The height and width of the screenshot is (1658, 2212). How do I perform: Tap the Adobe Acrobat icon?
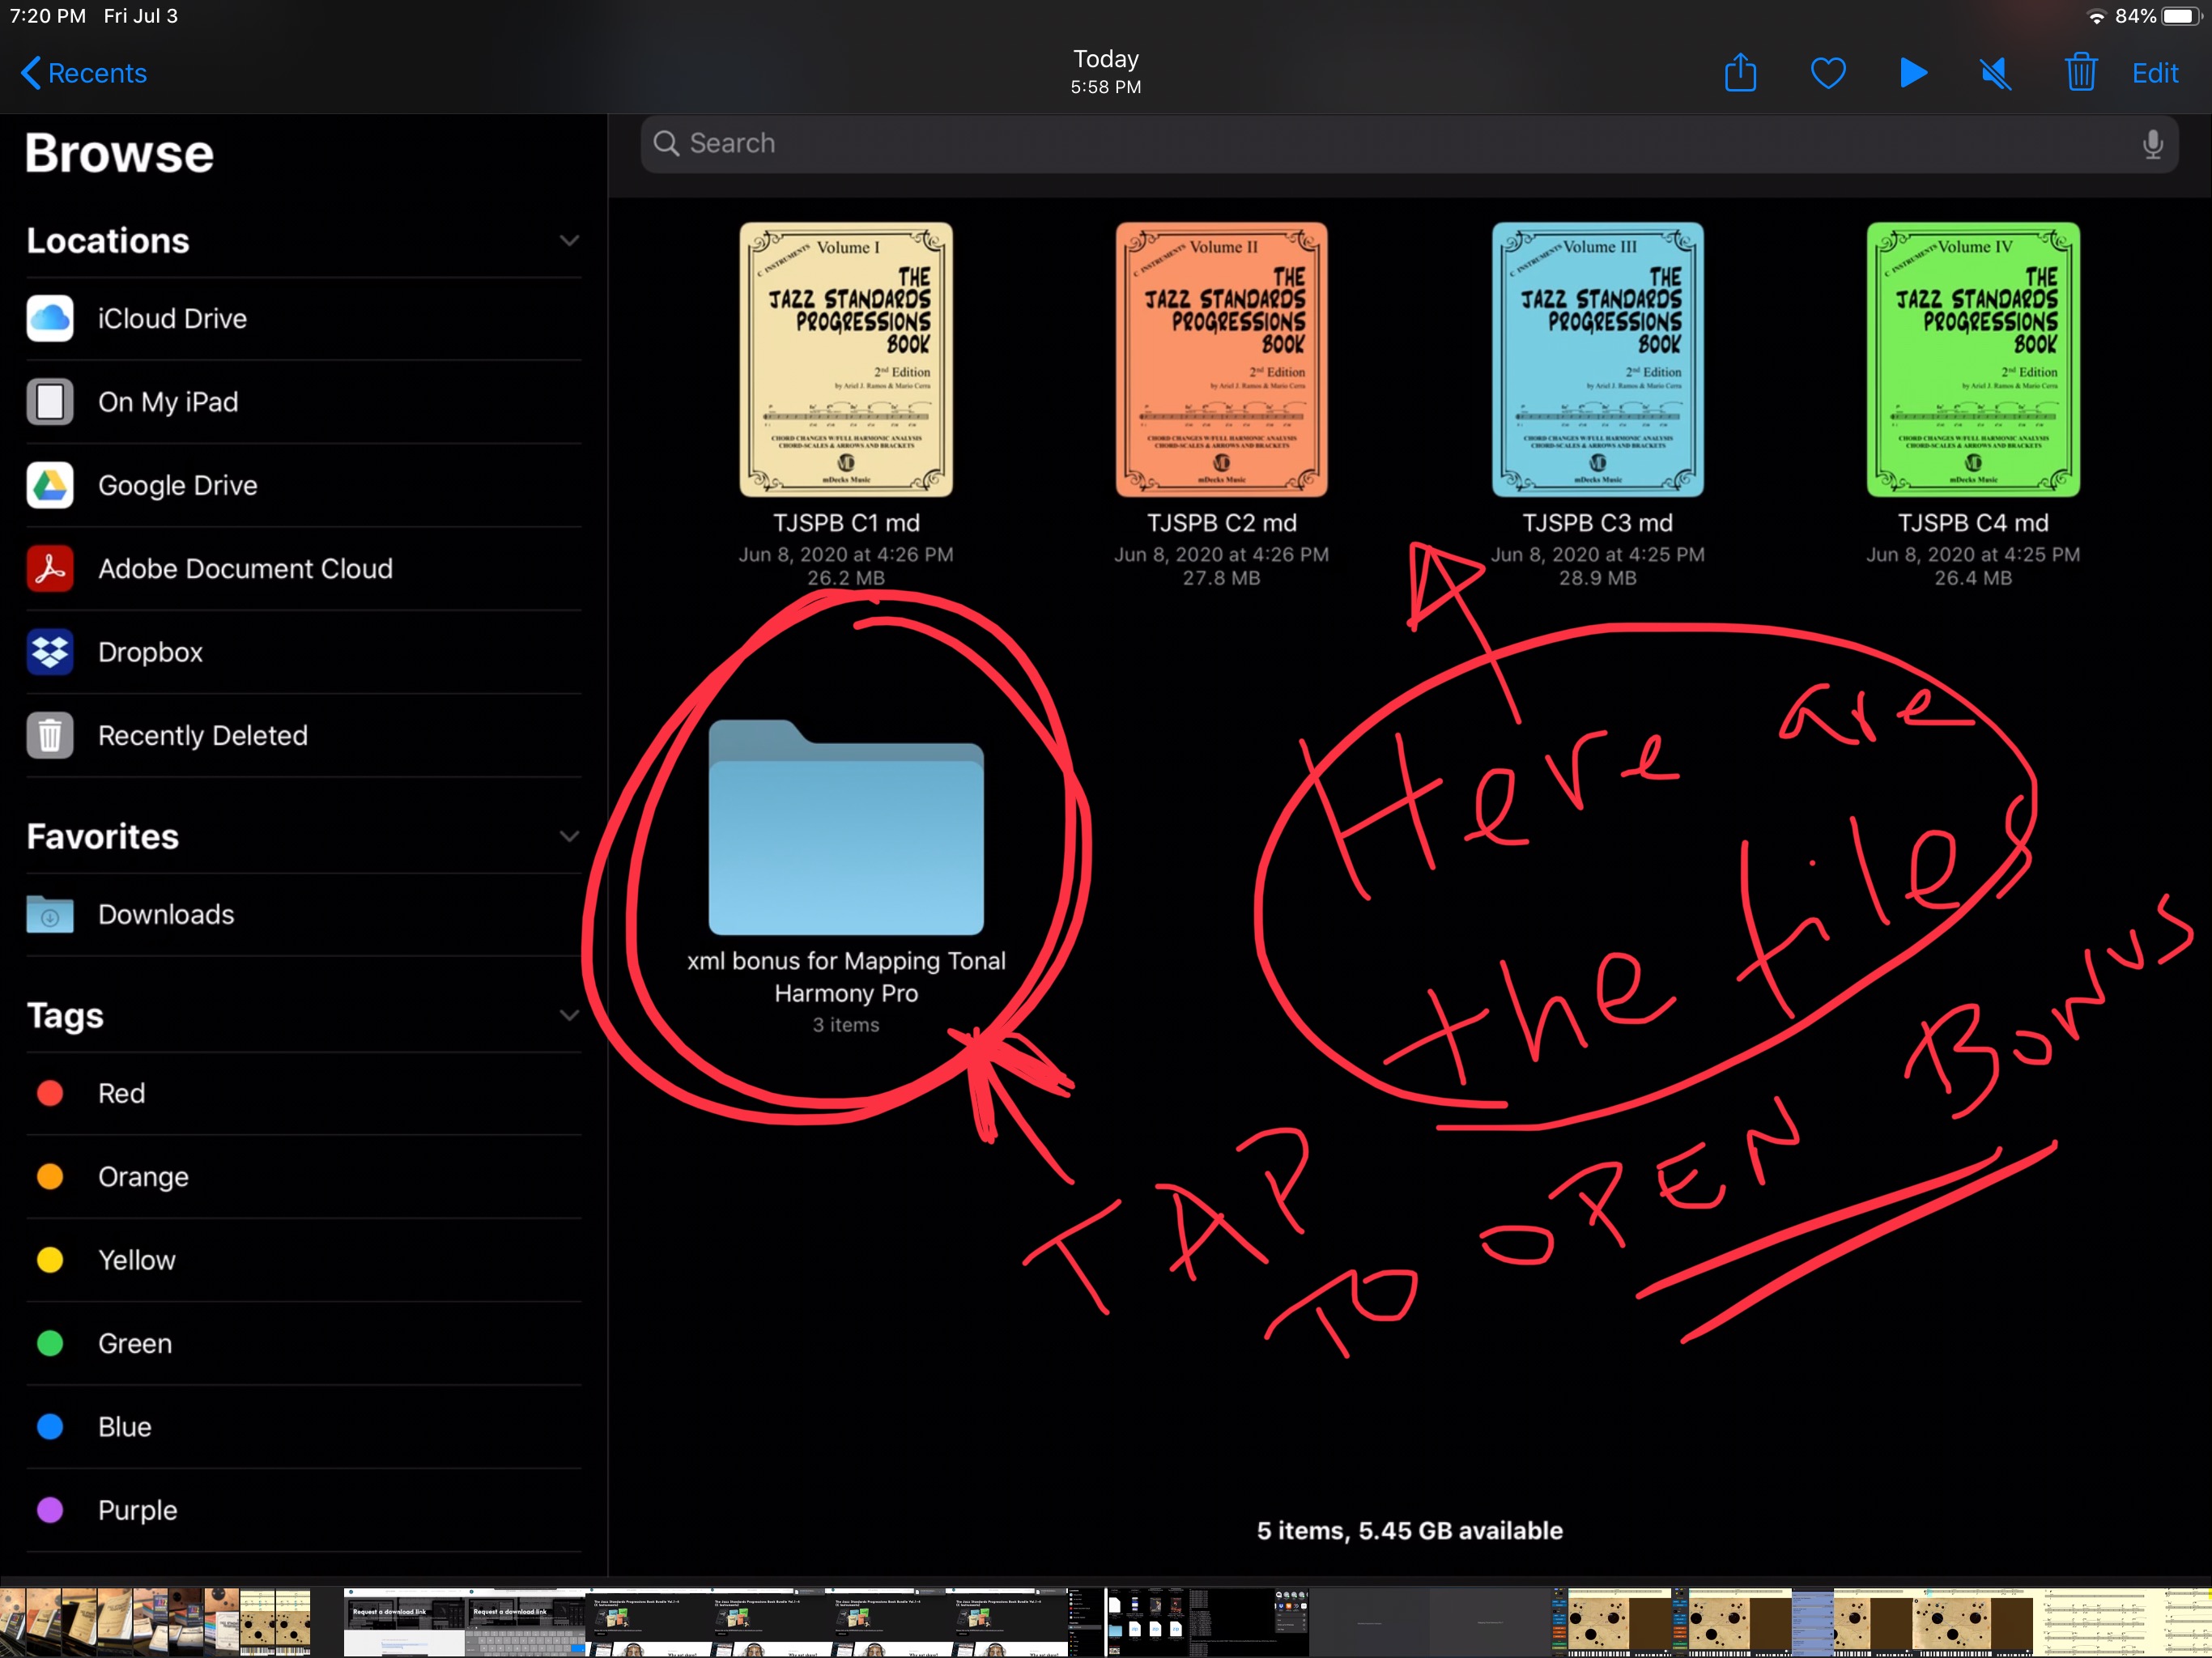[x=50, y=569]
